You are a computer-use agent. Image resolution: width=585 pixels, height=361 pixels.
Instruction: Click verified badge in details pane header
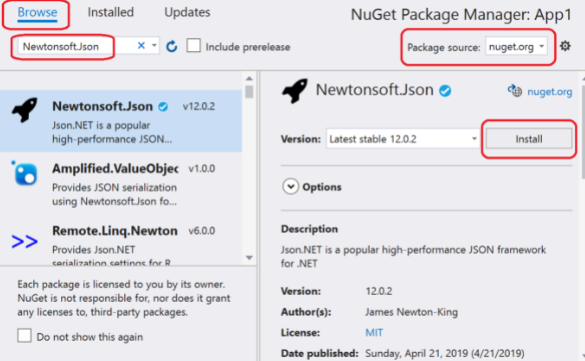(x=445, y=91)
